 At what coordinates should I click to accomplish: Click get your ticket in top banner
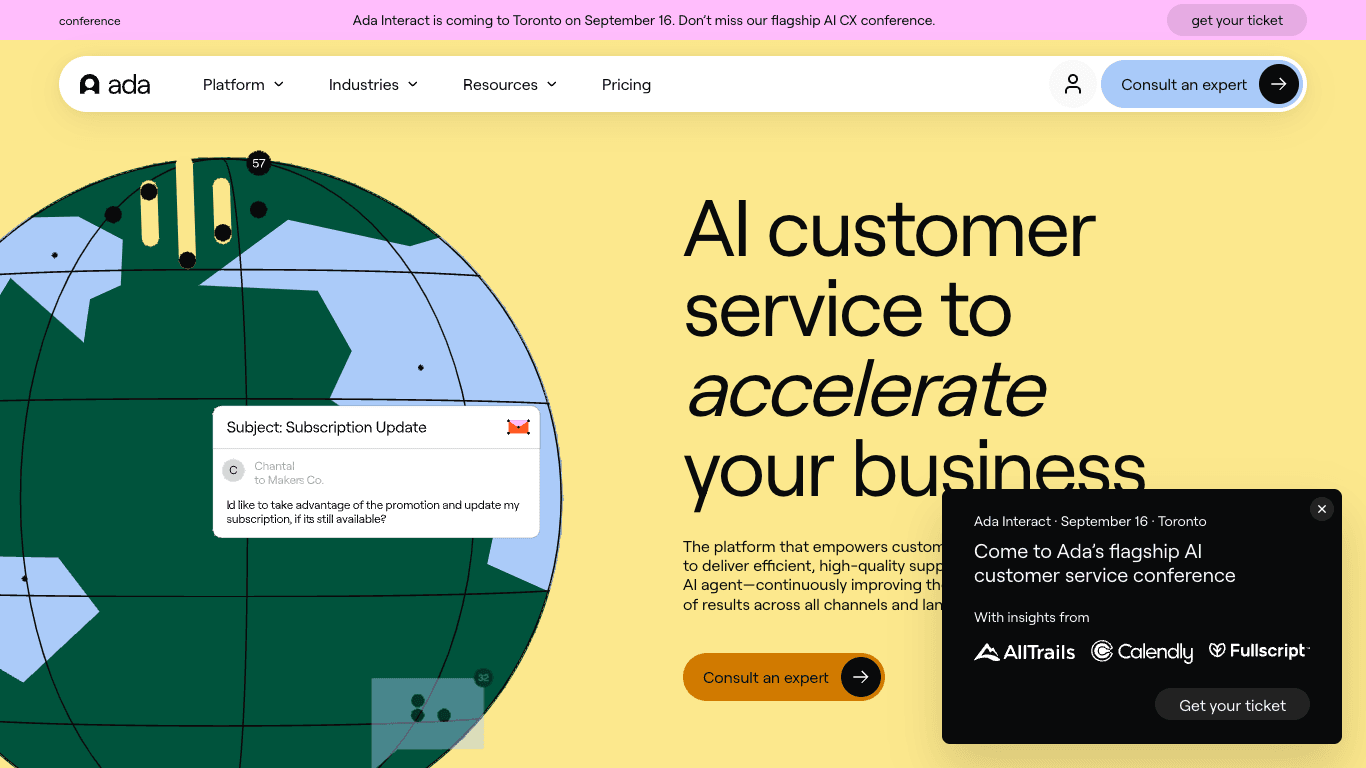point(1237,20)
